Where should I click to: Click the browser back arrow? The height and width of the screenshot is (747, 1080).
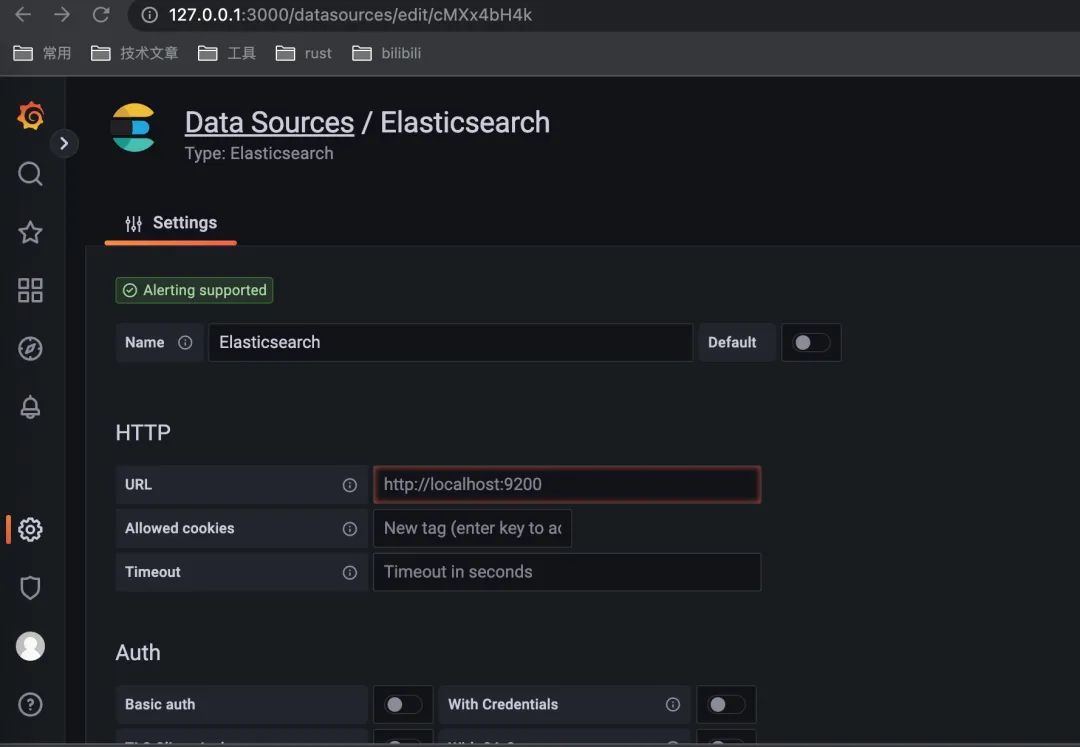tap(23, 14)
